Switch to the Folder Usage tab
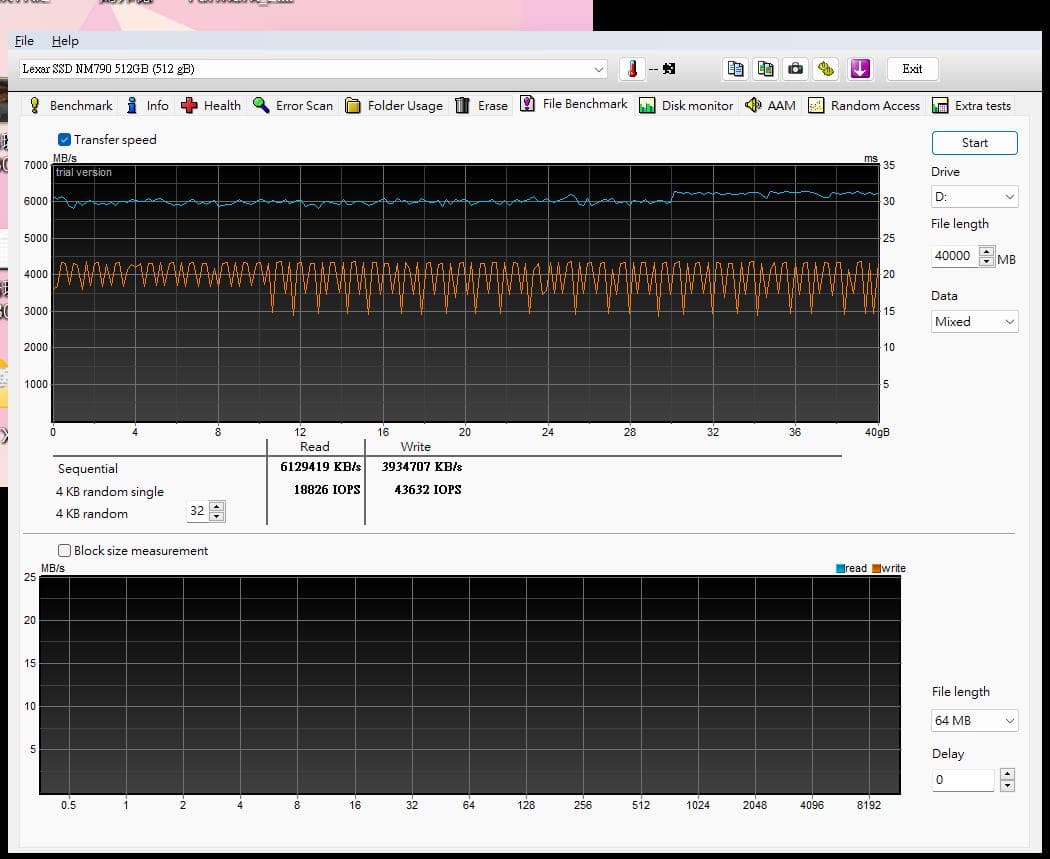 click(x=394, y=105)
